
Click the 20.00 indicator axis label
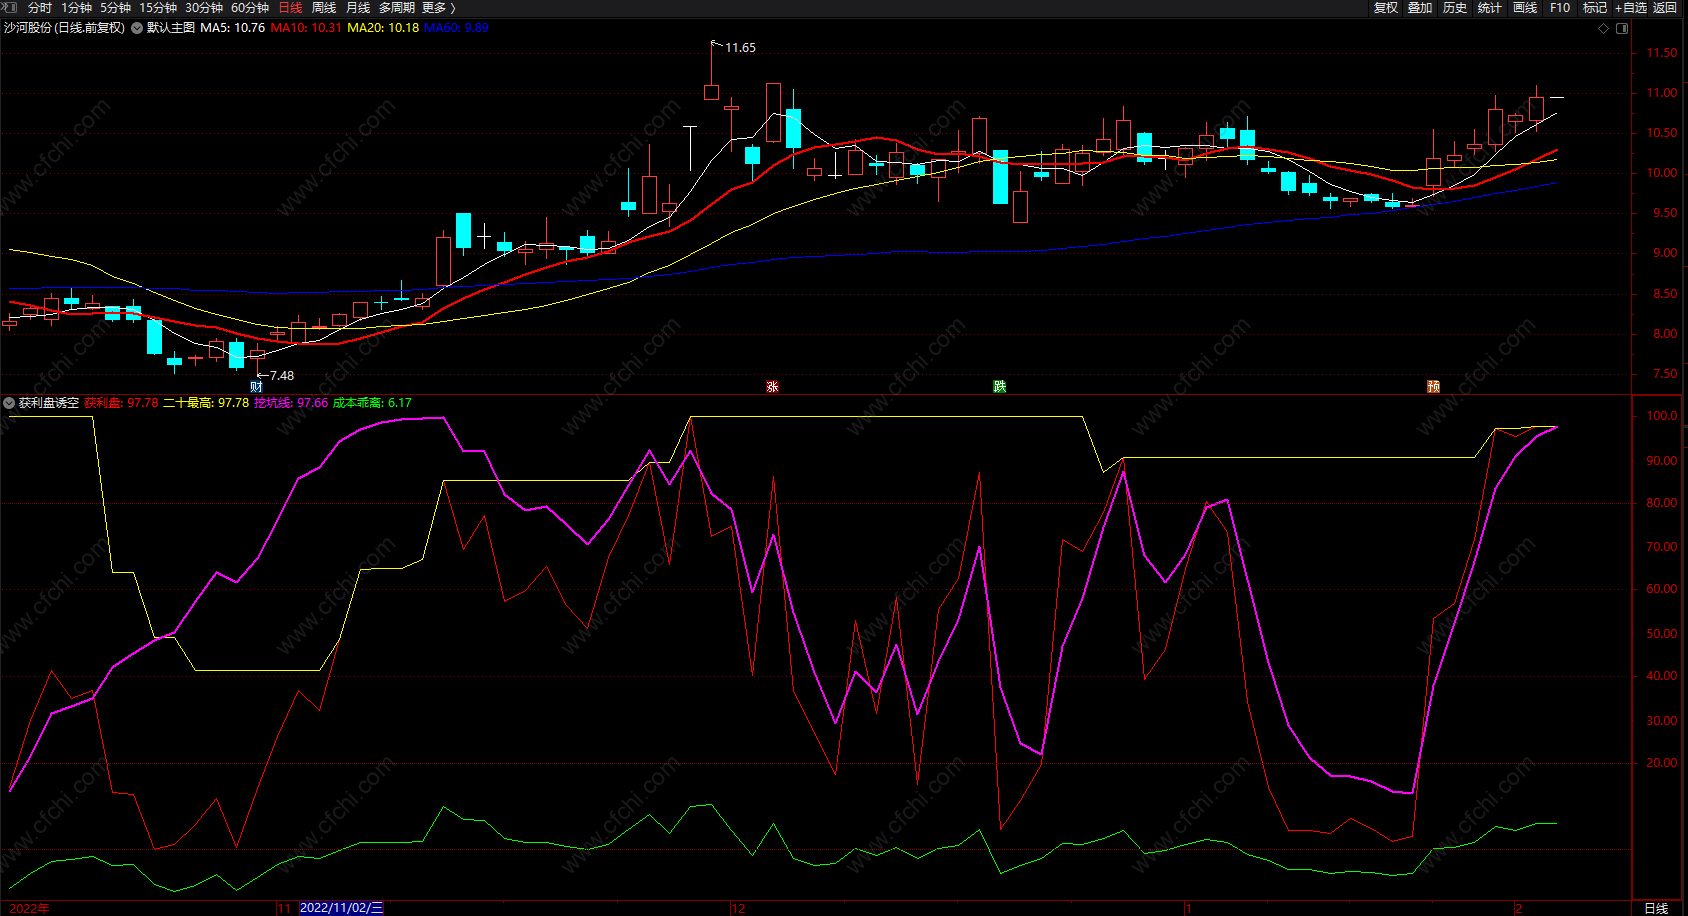(1662, 763)
